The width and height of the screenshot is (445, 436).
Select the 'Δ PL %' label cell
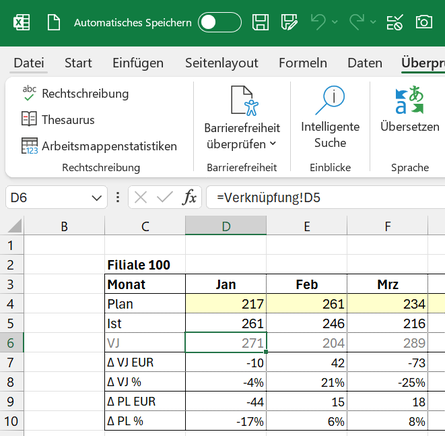pyautogui.click(x=145, y=421)
